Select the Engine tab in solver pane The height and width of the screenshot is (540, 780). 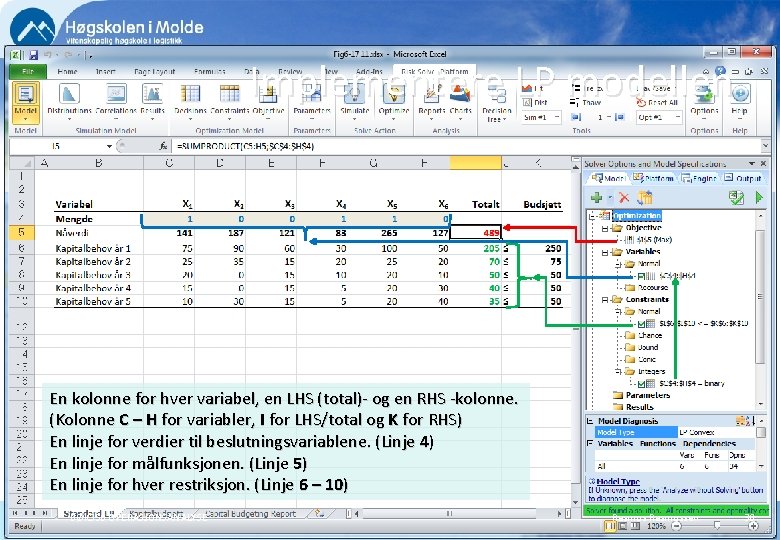[x=699, y=178]
